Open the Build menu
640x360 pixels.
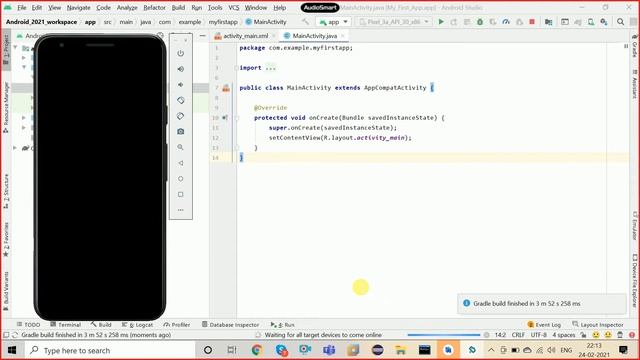pos(178,7)
